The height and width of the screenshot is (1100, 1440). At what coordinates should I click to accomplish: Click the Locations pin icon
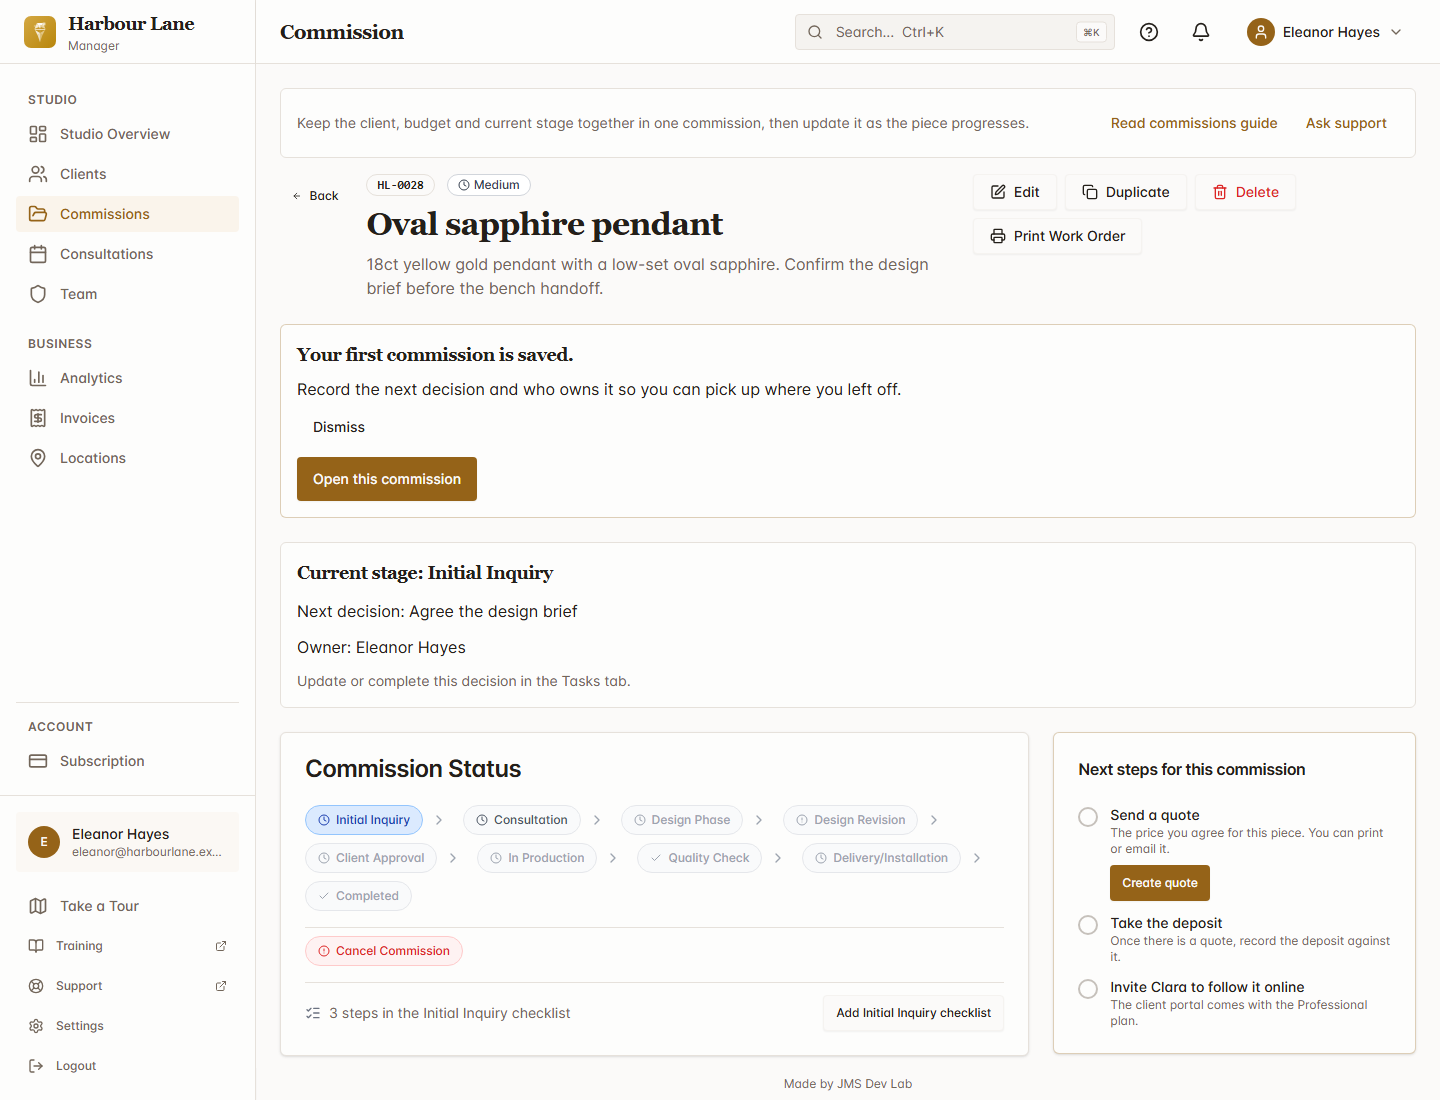click(38, 458)
